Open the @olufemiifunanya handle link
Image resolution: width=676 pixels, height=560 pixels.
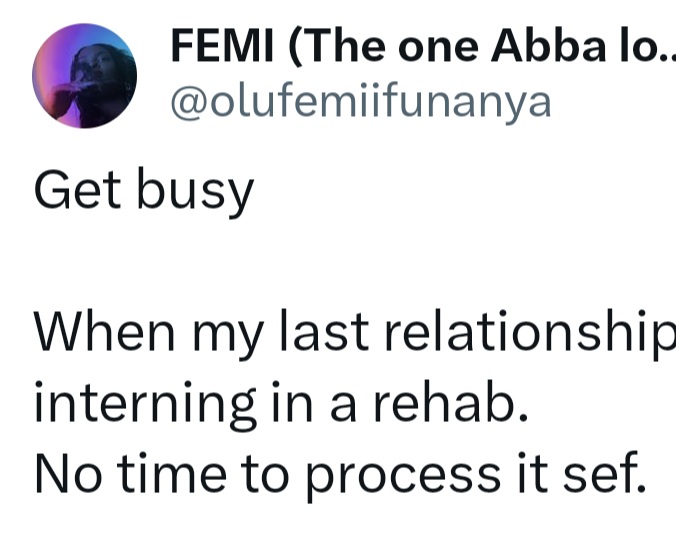click(361, 101)
